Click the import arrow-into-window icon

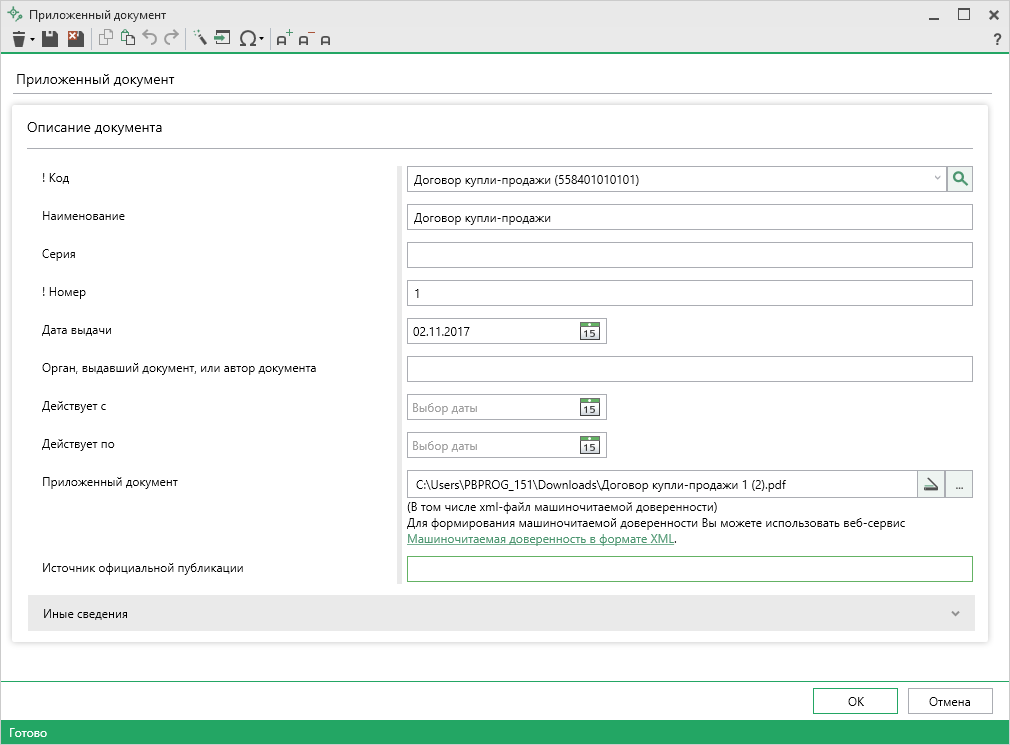[222, 39]
